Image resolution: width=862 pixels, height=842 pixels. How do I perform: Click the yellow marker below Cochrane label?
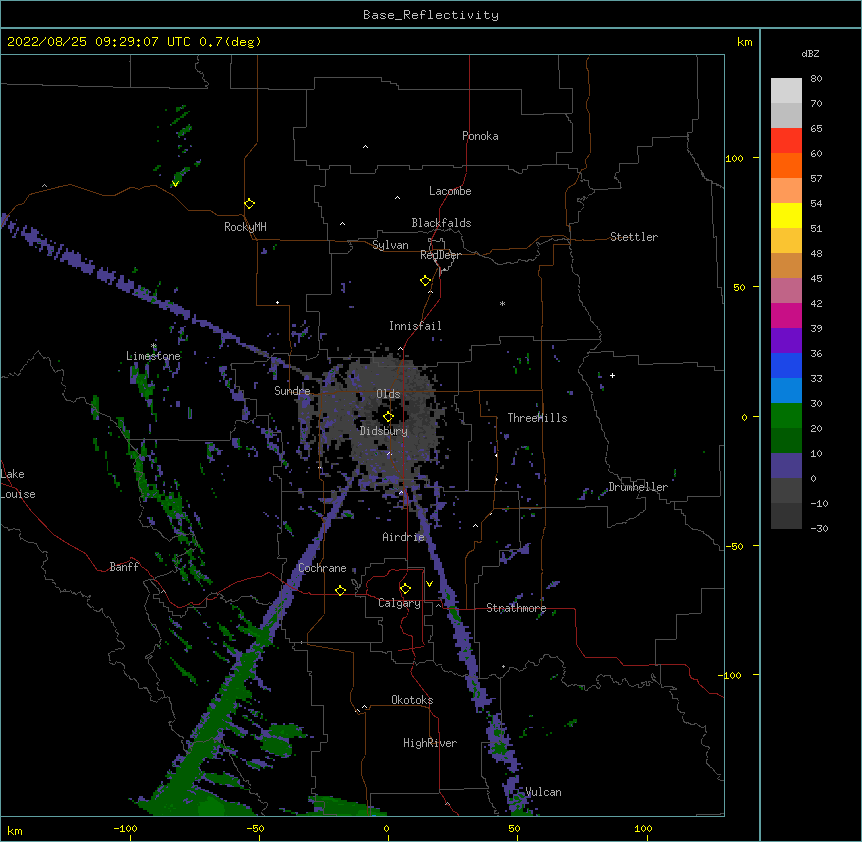[340, 590]
